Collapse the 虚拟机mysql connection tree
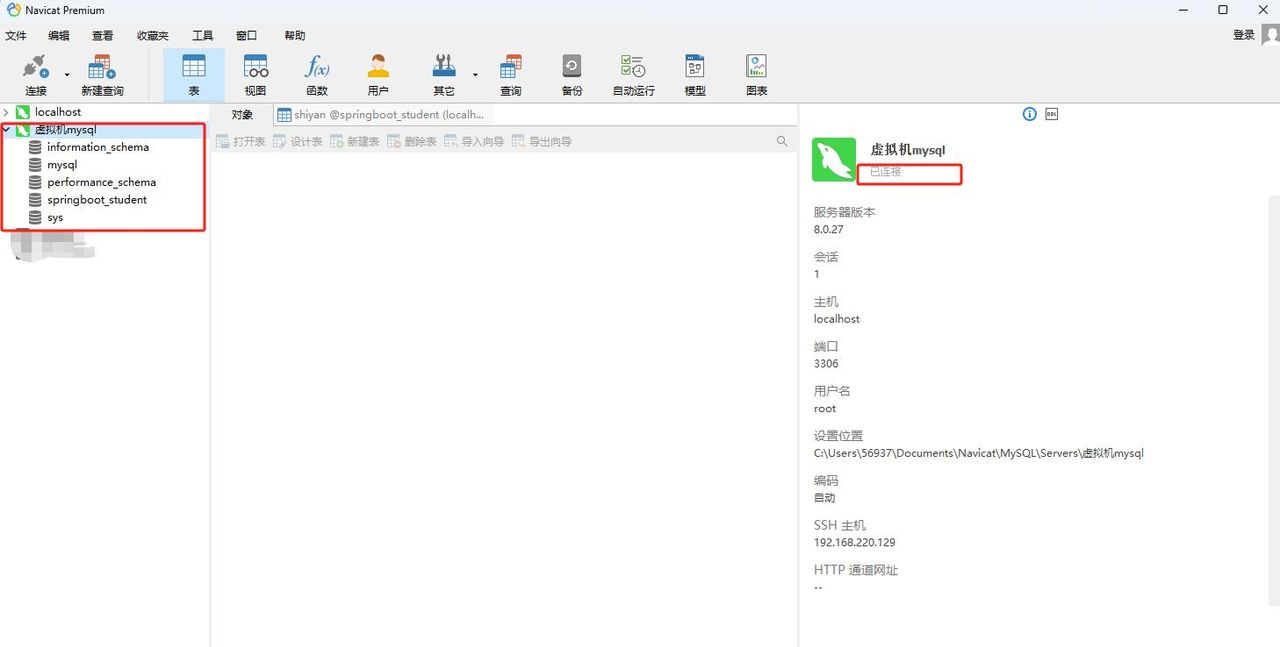Screen dimensions: 1280x647 [7, 129]
